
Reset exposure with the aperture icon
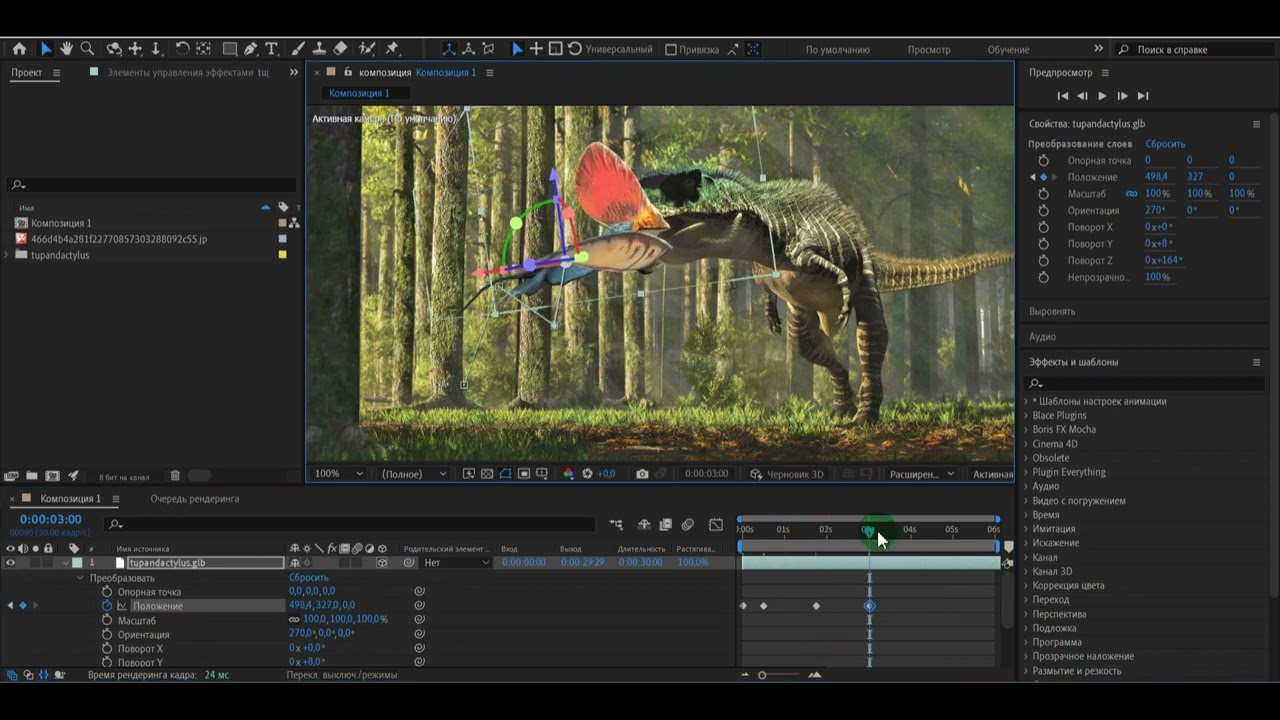click(588, 474)
